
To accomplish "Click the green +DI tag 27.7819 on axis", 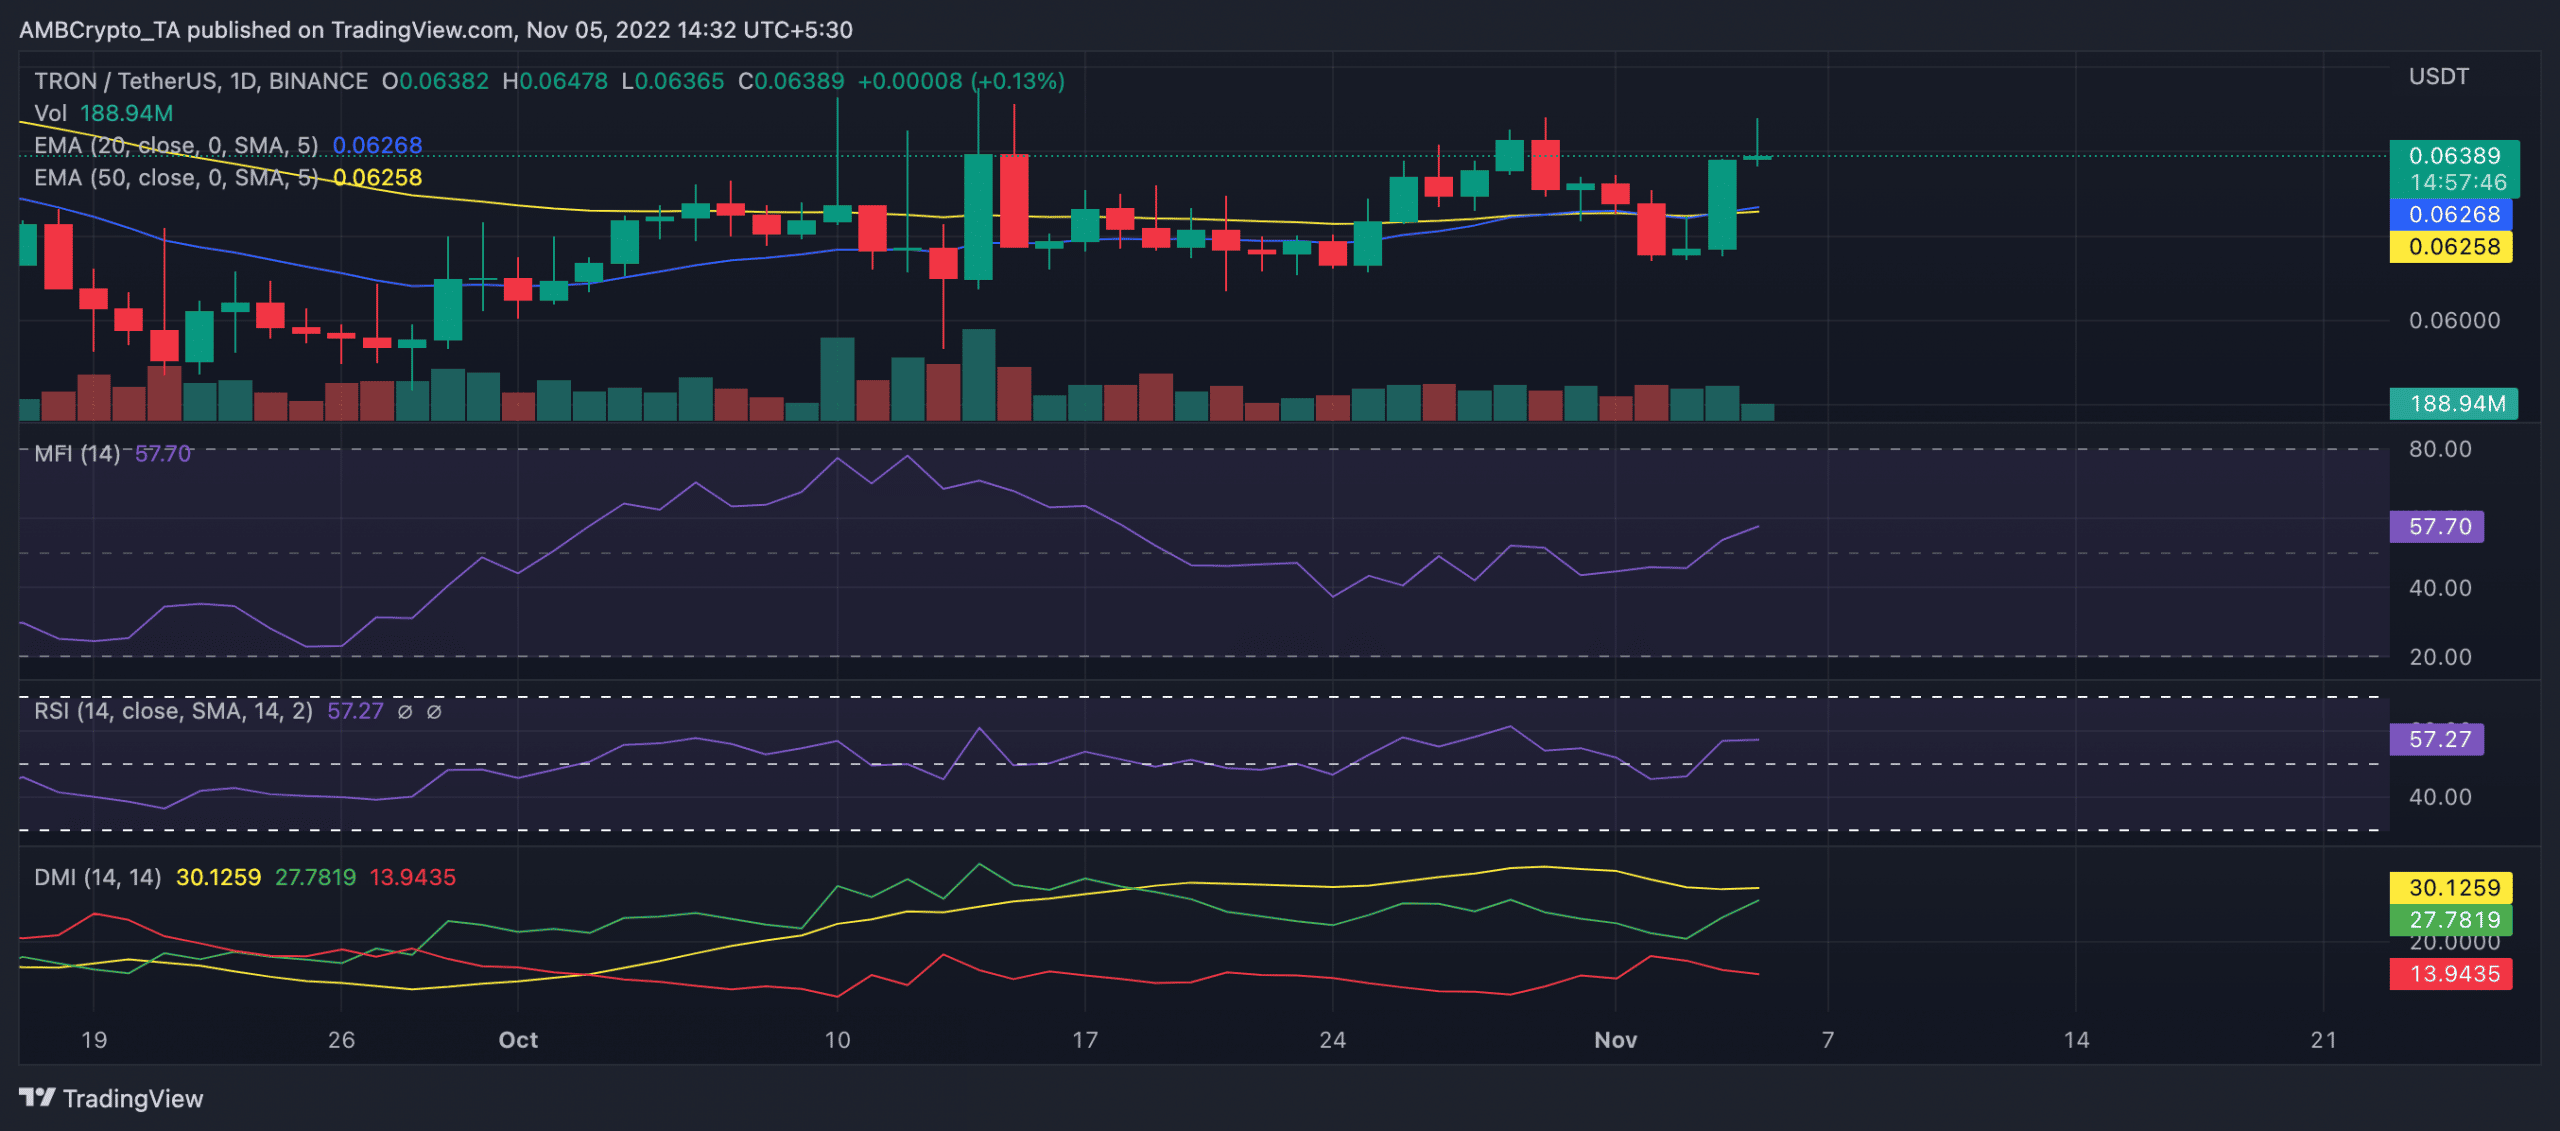I will pos(2450,920).
